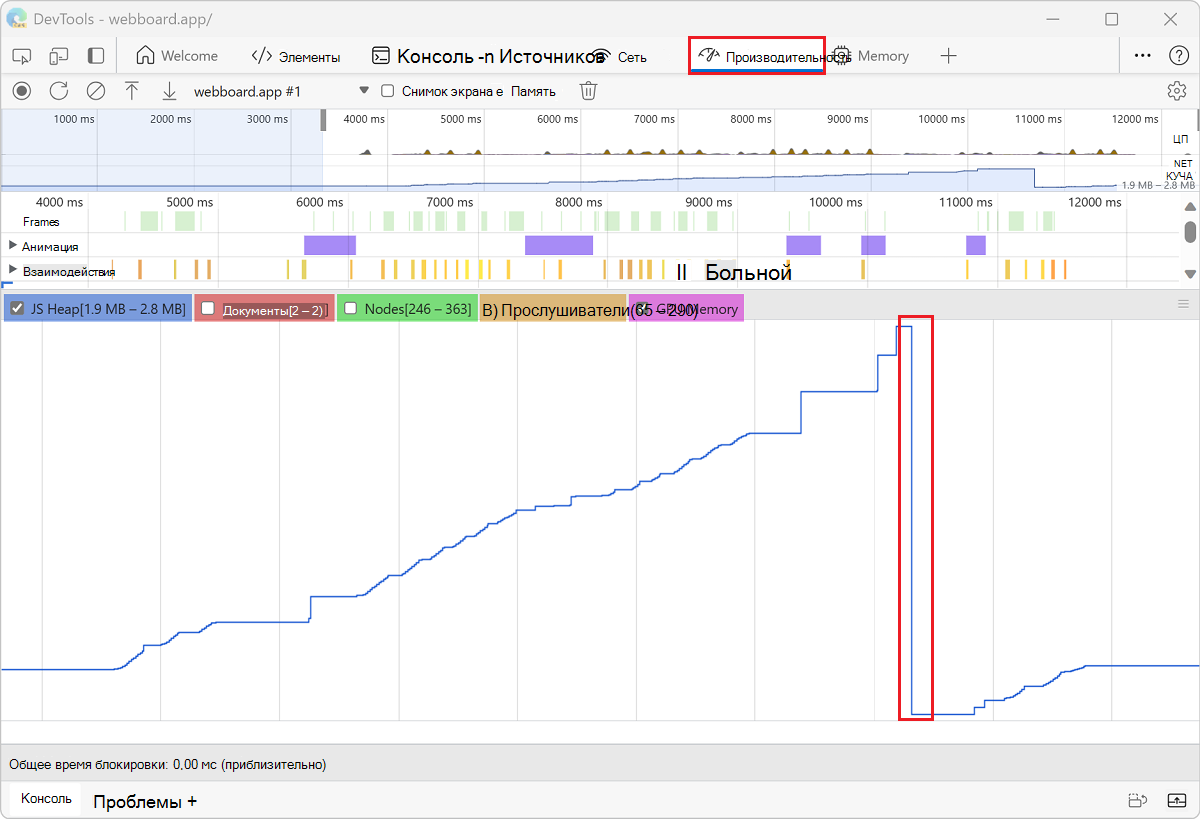
Task: Click the hamburger menu icon above the memory chart
Action: [1183, 304]
